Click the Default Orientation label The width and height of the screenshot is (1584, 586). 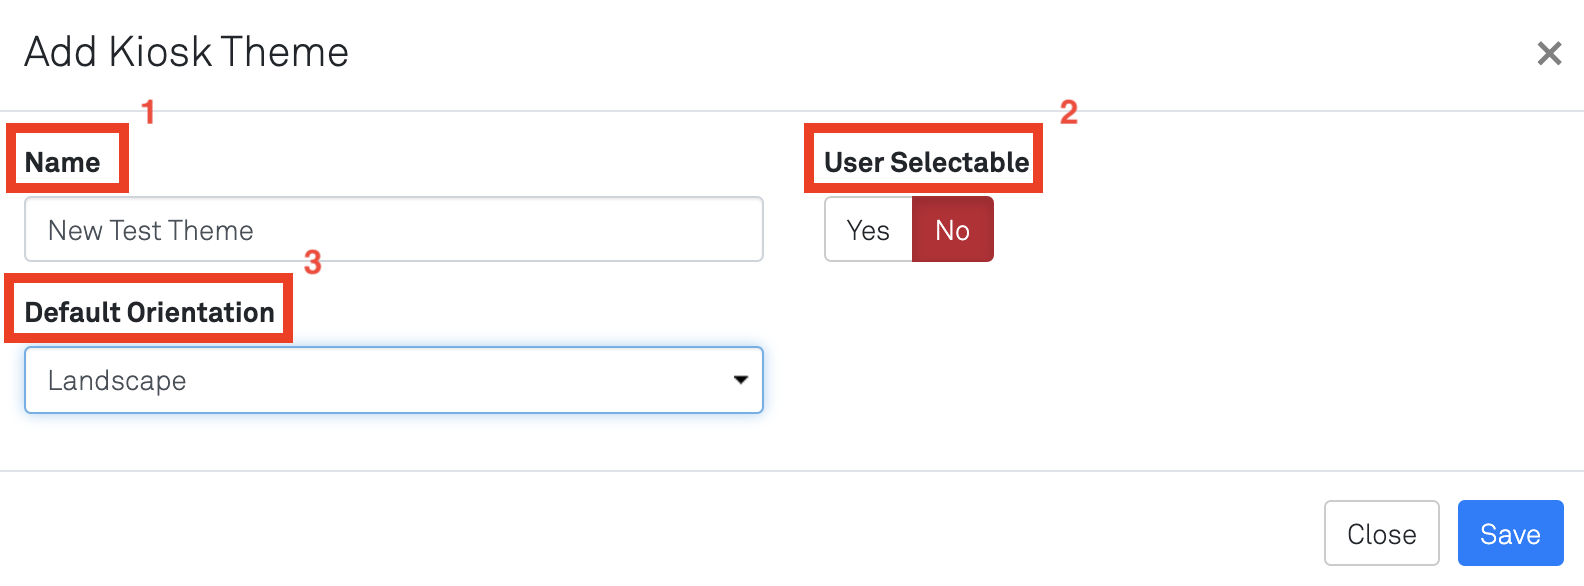pyautogui.click(x=149, y=312)
